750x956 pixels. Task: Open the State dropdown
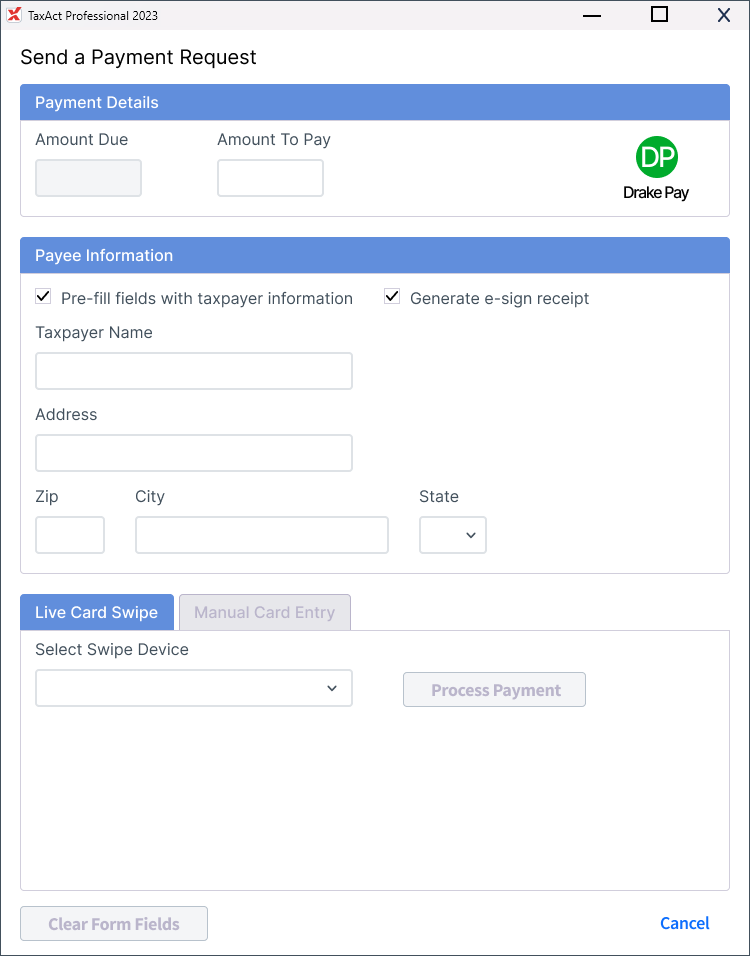(x=453, y=535)
